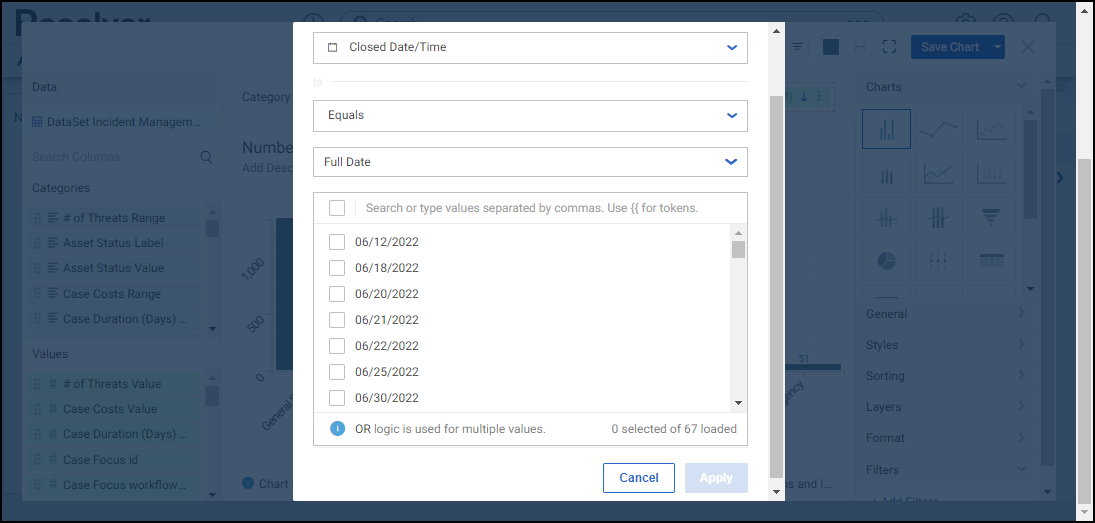Choose the line chart type icon
1095x523 pixels.
pos(938,129)
